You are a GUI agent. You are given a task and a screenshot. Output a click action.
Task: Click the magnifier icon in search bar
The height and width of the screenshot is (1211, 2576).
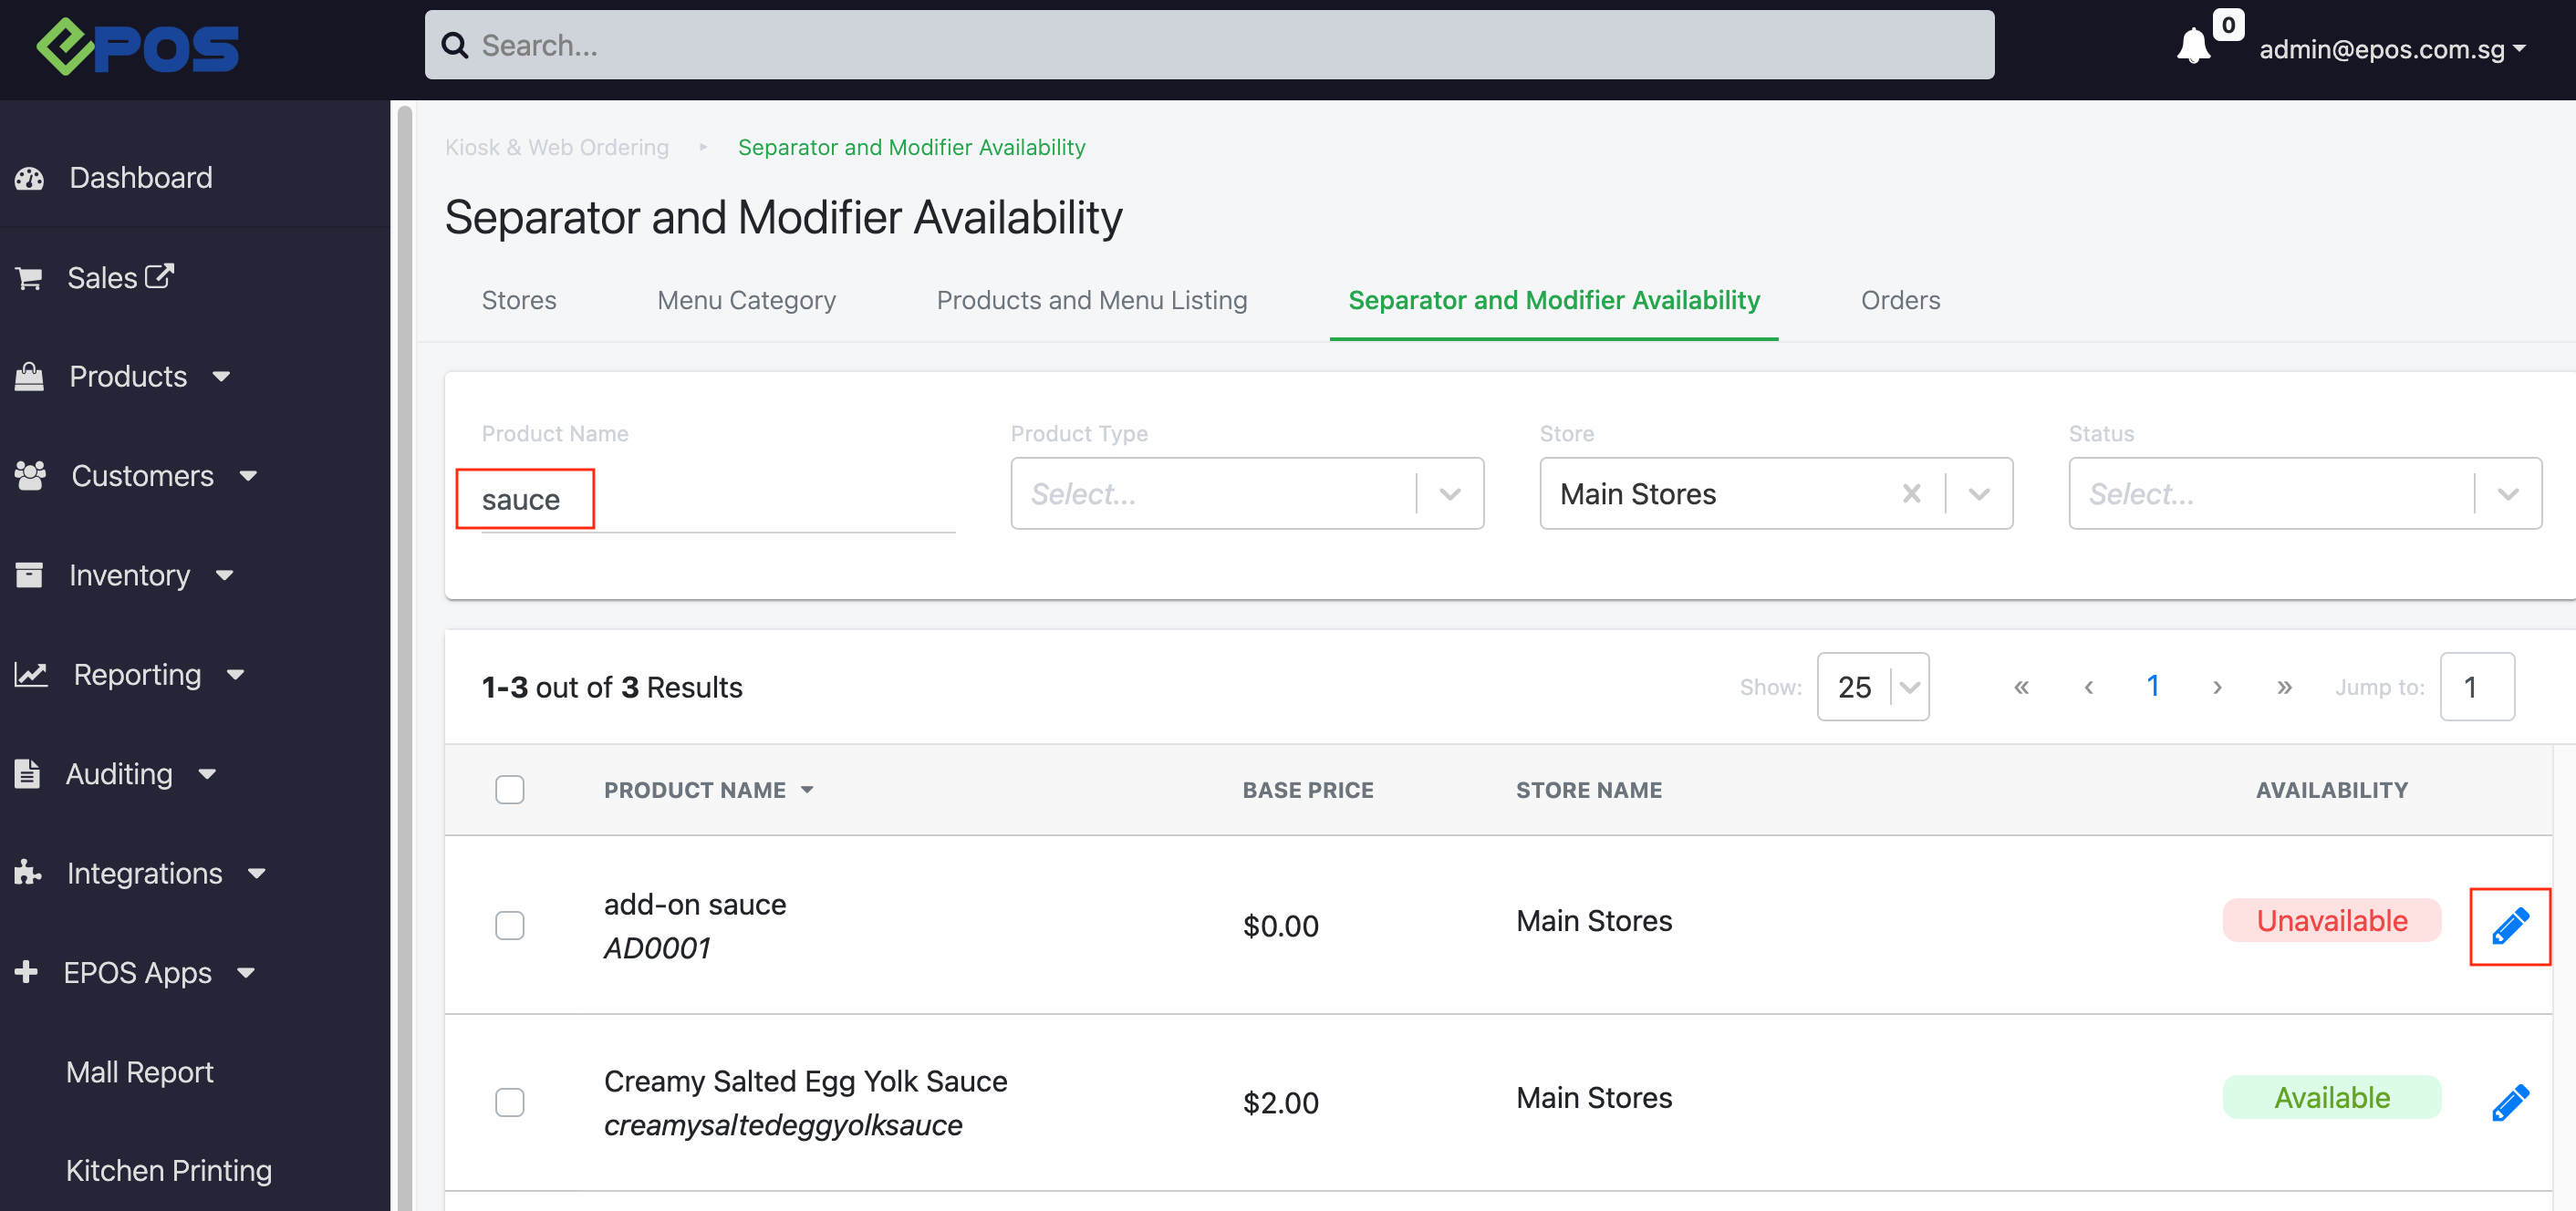tap(455, 46)
